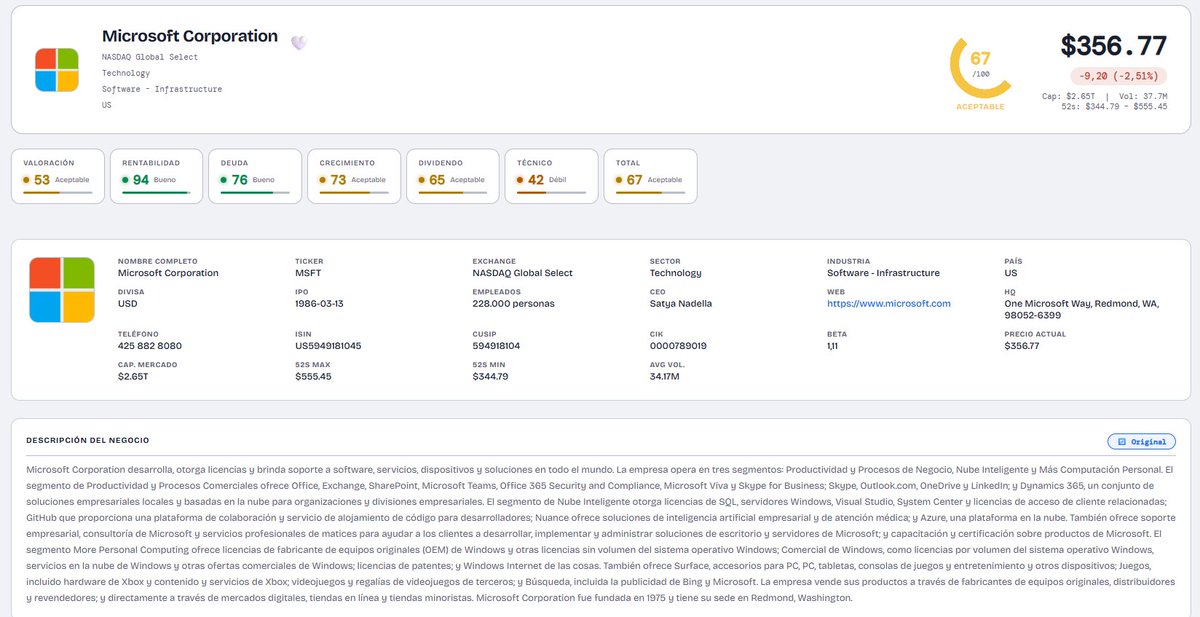
Task: Click the 67/100 score gauge
Action: [980, 67]
